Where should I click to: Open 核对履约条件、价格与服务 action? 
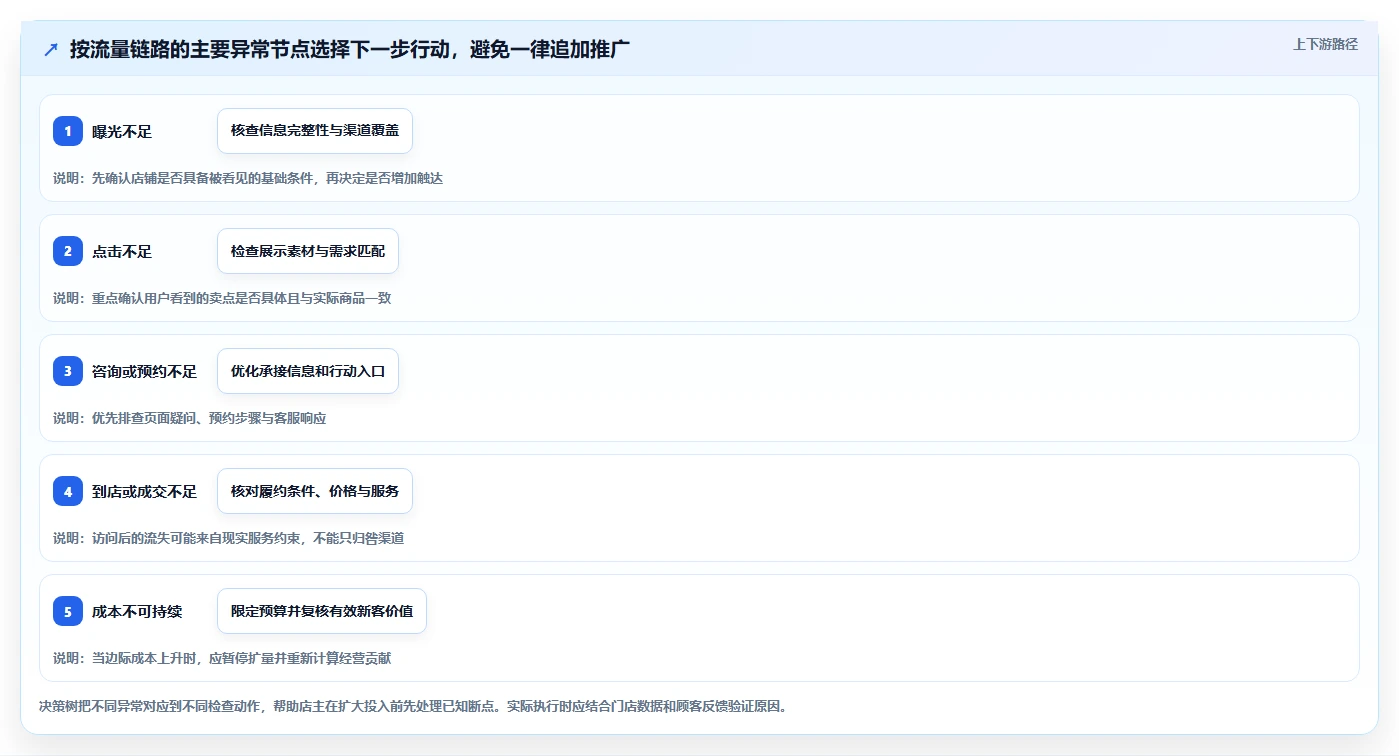pyautogui.click(x=315, y=491)
